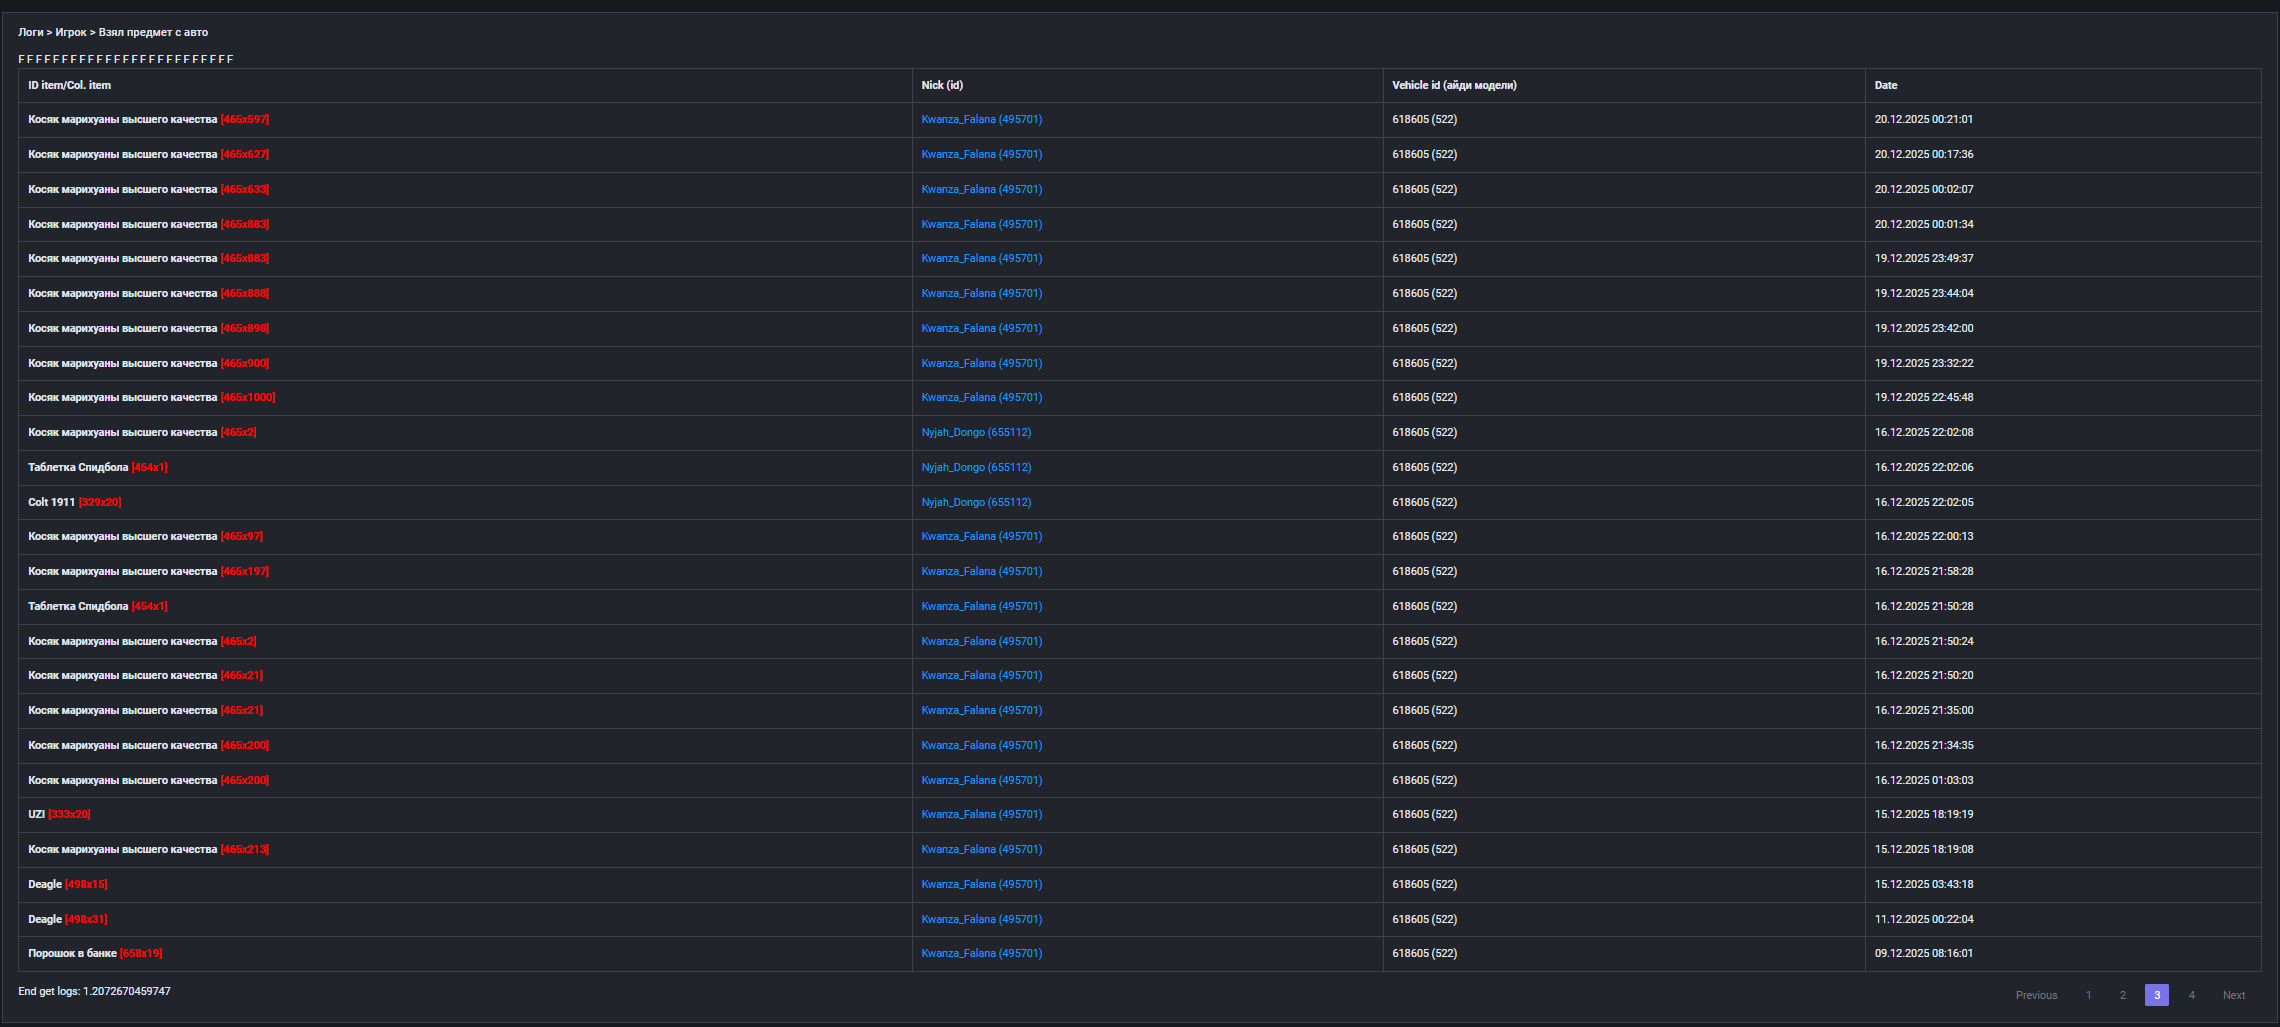Click the ID item/Col. item column header
Image resolution: width=2280 pixels, height=1027 pixels.
tap(69, 85)
